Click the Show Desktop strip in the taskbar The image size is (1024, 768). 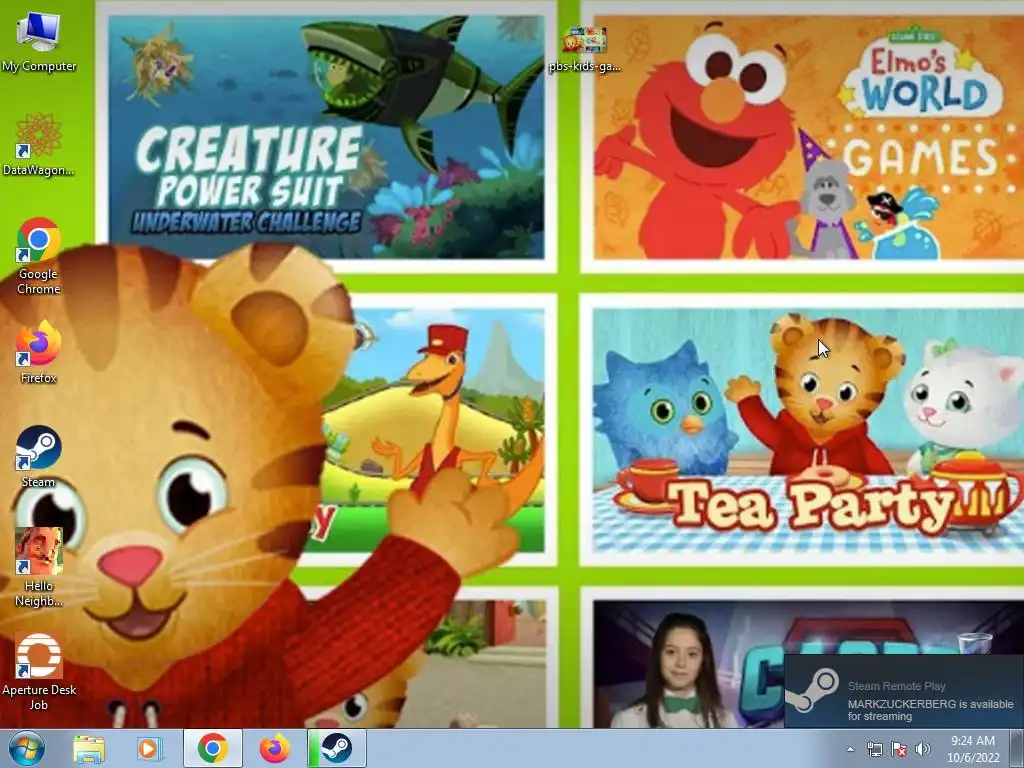[x=1017, y=748]
